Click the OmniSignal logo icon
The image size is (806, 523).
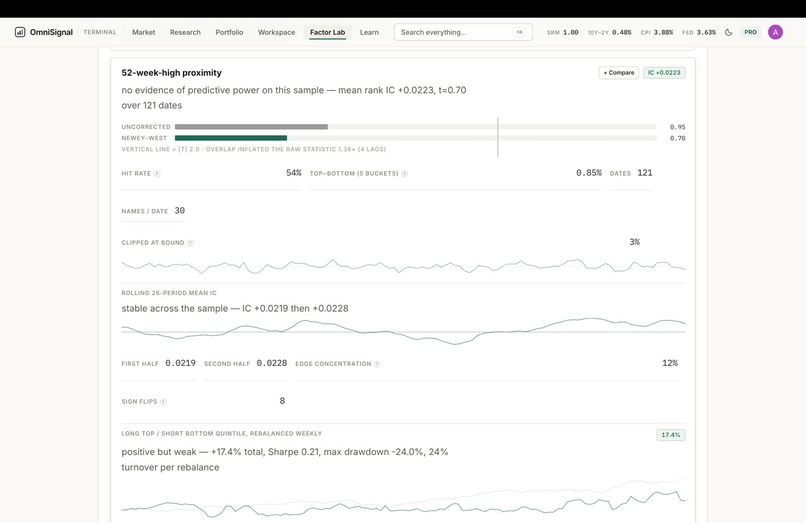pos(20,32)
